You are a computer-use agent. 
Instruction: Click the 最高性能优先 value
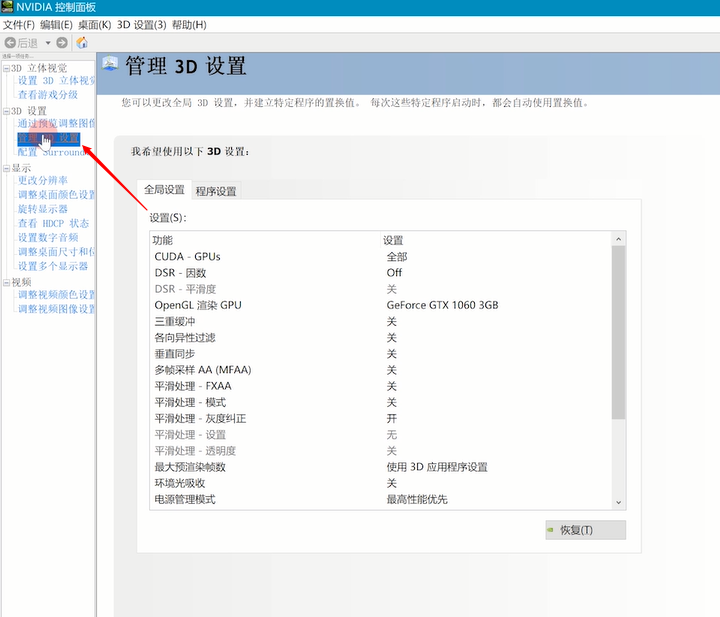[417, 499]
